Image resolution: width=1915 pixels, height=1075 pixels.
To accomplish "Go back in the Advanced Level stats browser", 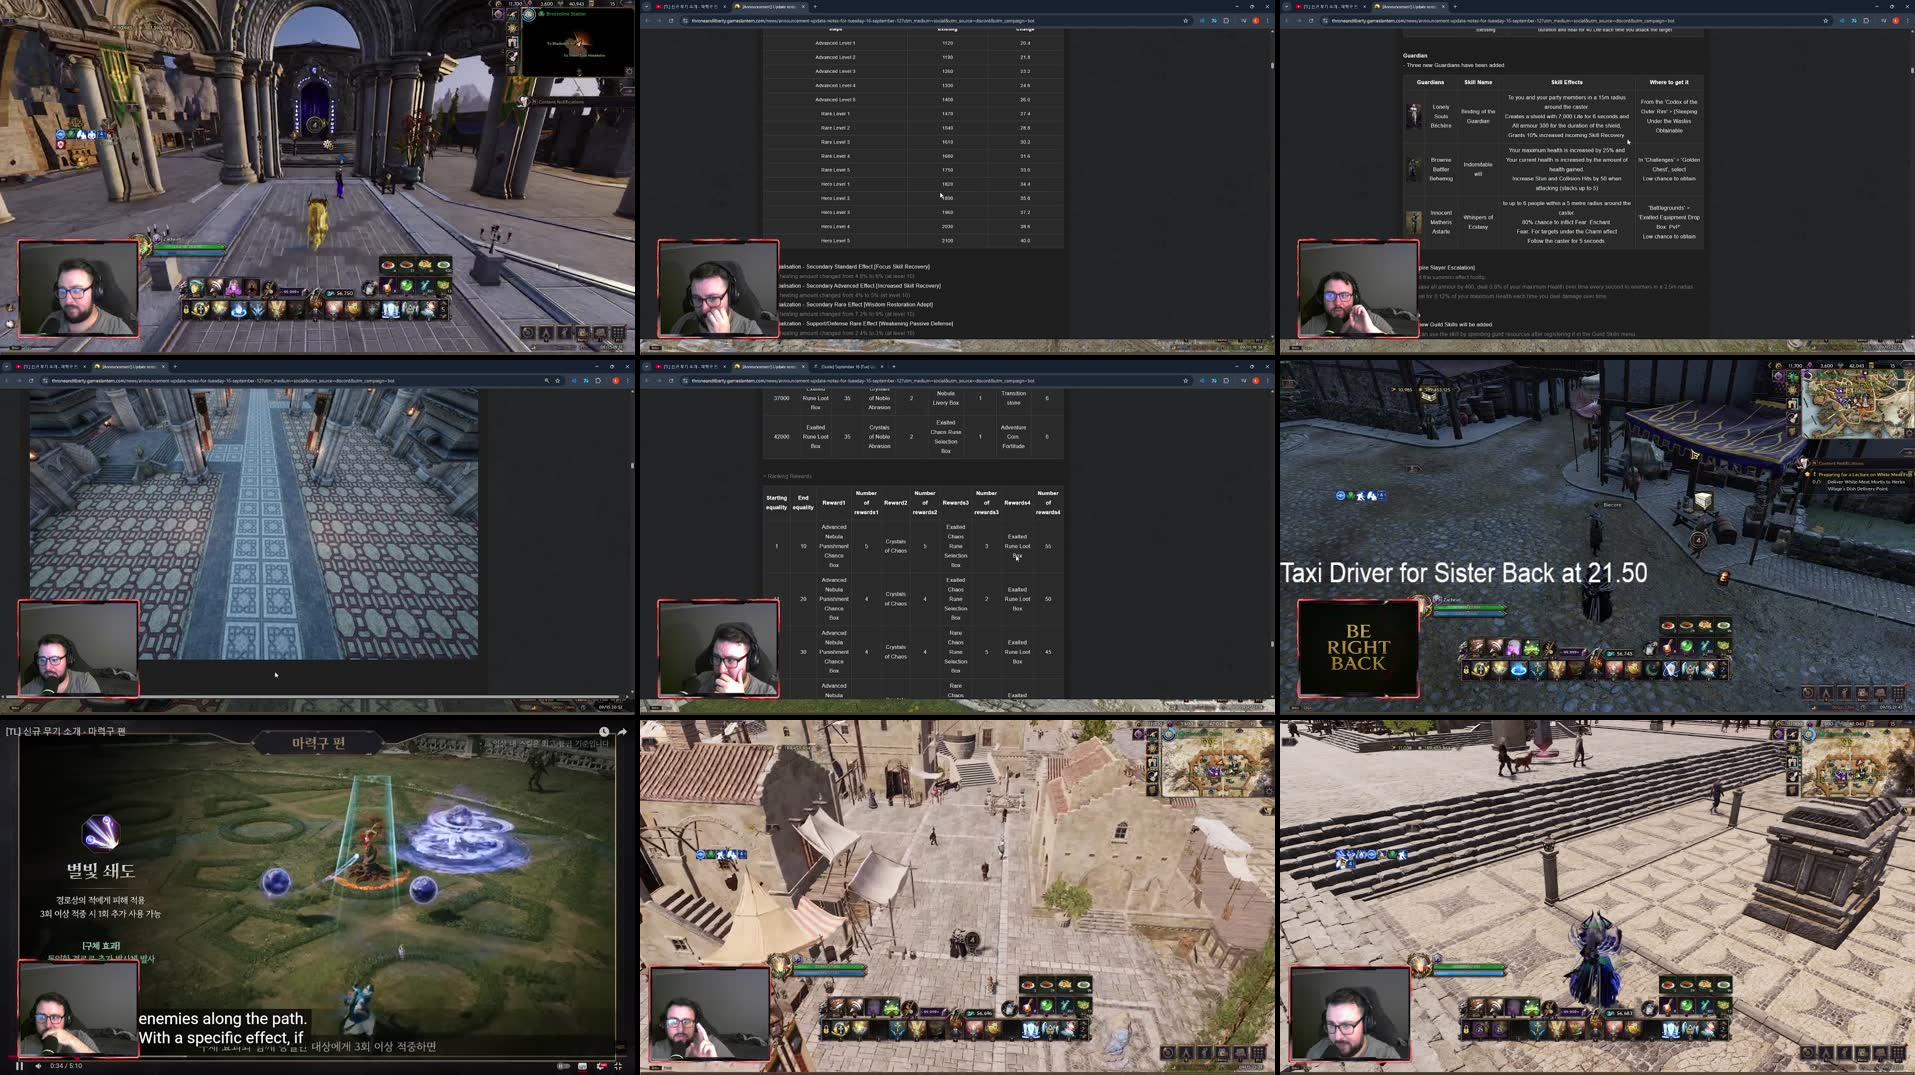I will (x=647, y=20).
